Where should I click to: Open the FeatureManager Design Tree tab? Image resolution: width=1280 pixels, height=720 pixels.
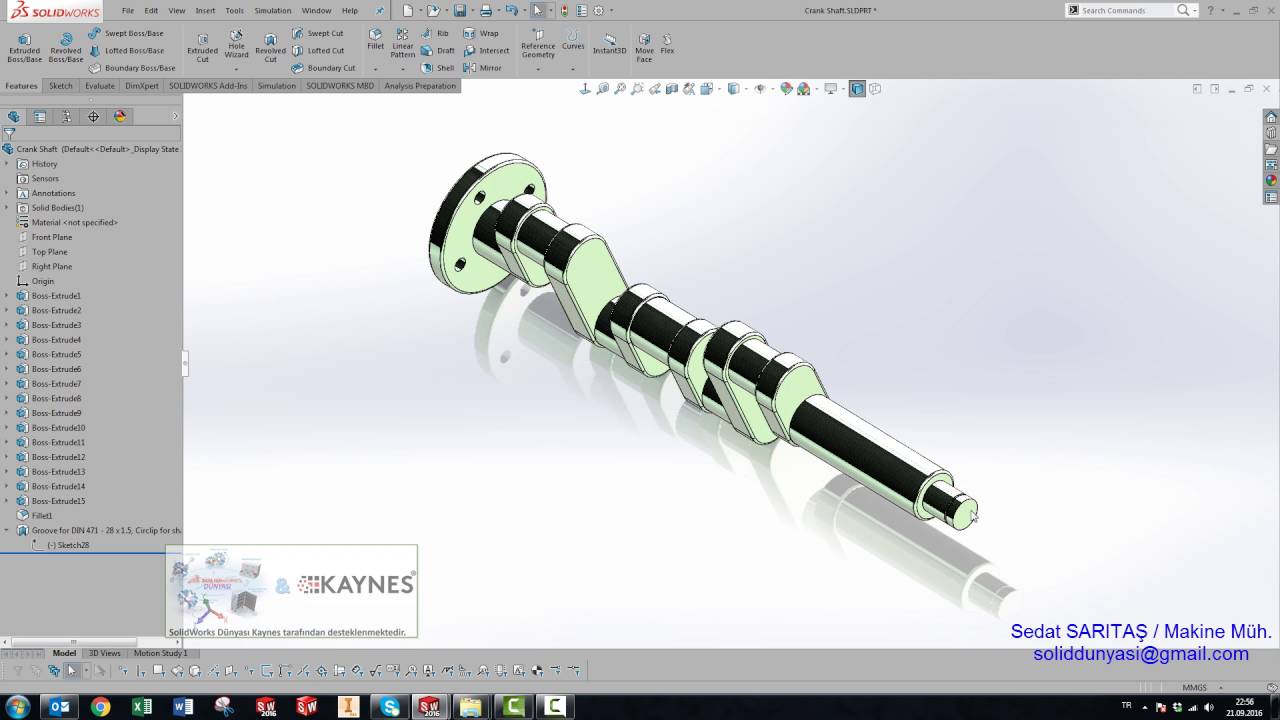click(x=13, y=116)
